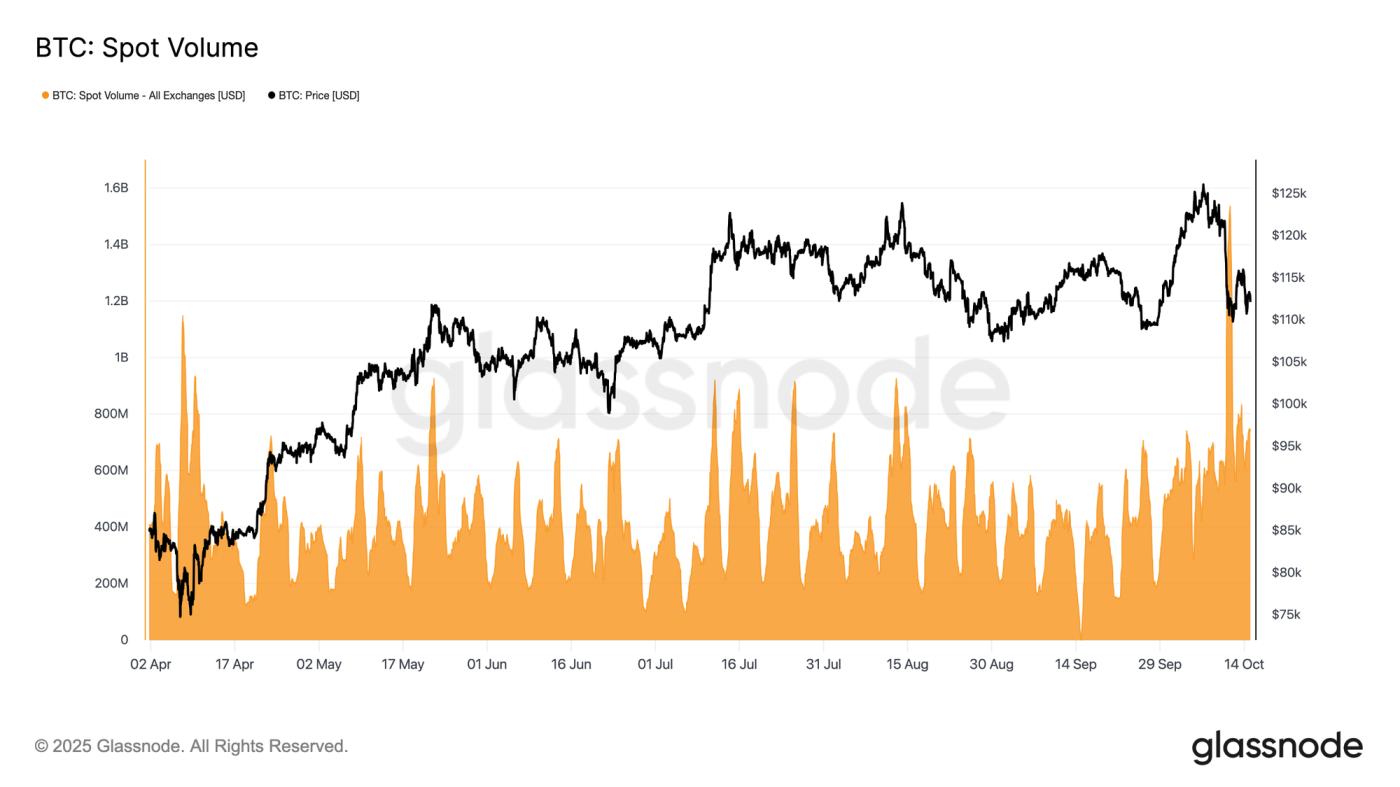This screenshot has height=787, width=1400.
Task: Click the '1B' volume axis label
Action: pyautogui.click(x=120, y=358)
